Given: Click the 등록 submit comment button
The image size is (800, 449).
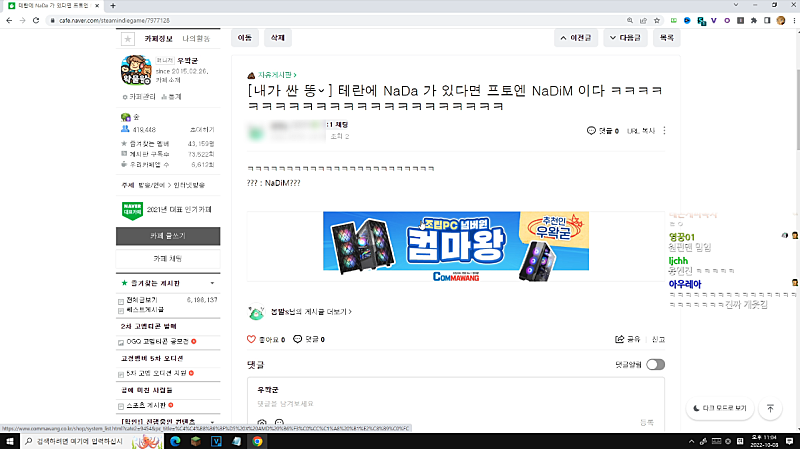Looking at the screenshot, I should click(646, 422).
